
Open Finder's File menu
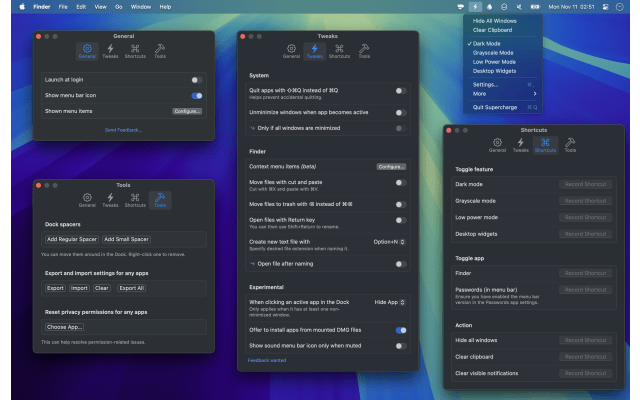click(63, 7)
